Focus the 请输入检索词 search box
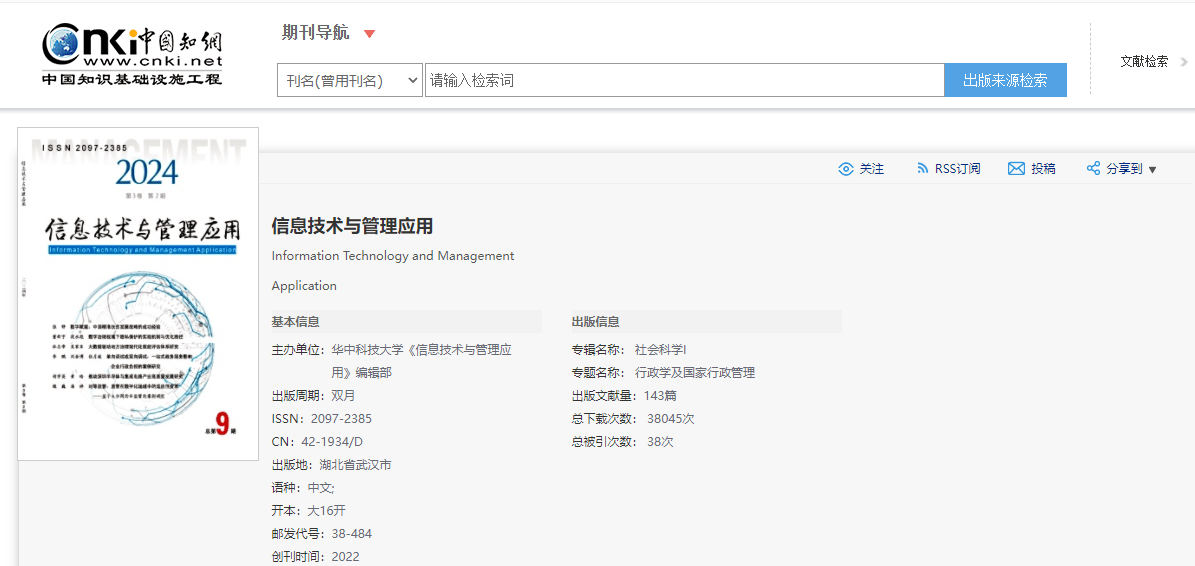Screen dimensions: 1195x566 684,80
